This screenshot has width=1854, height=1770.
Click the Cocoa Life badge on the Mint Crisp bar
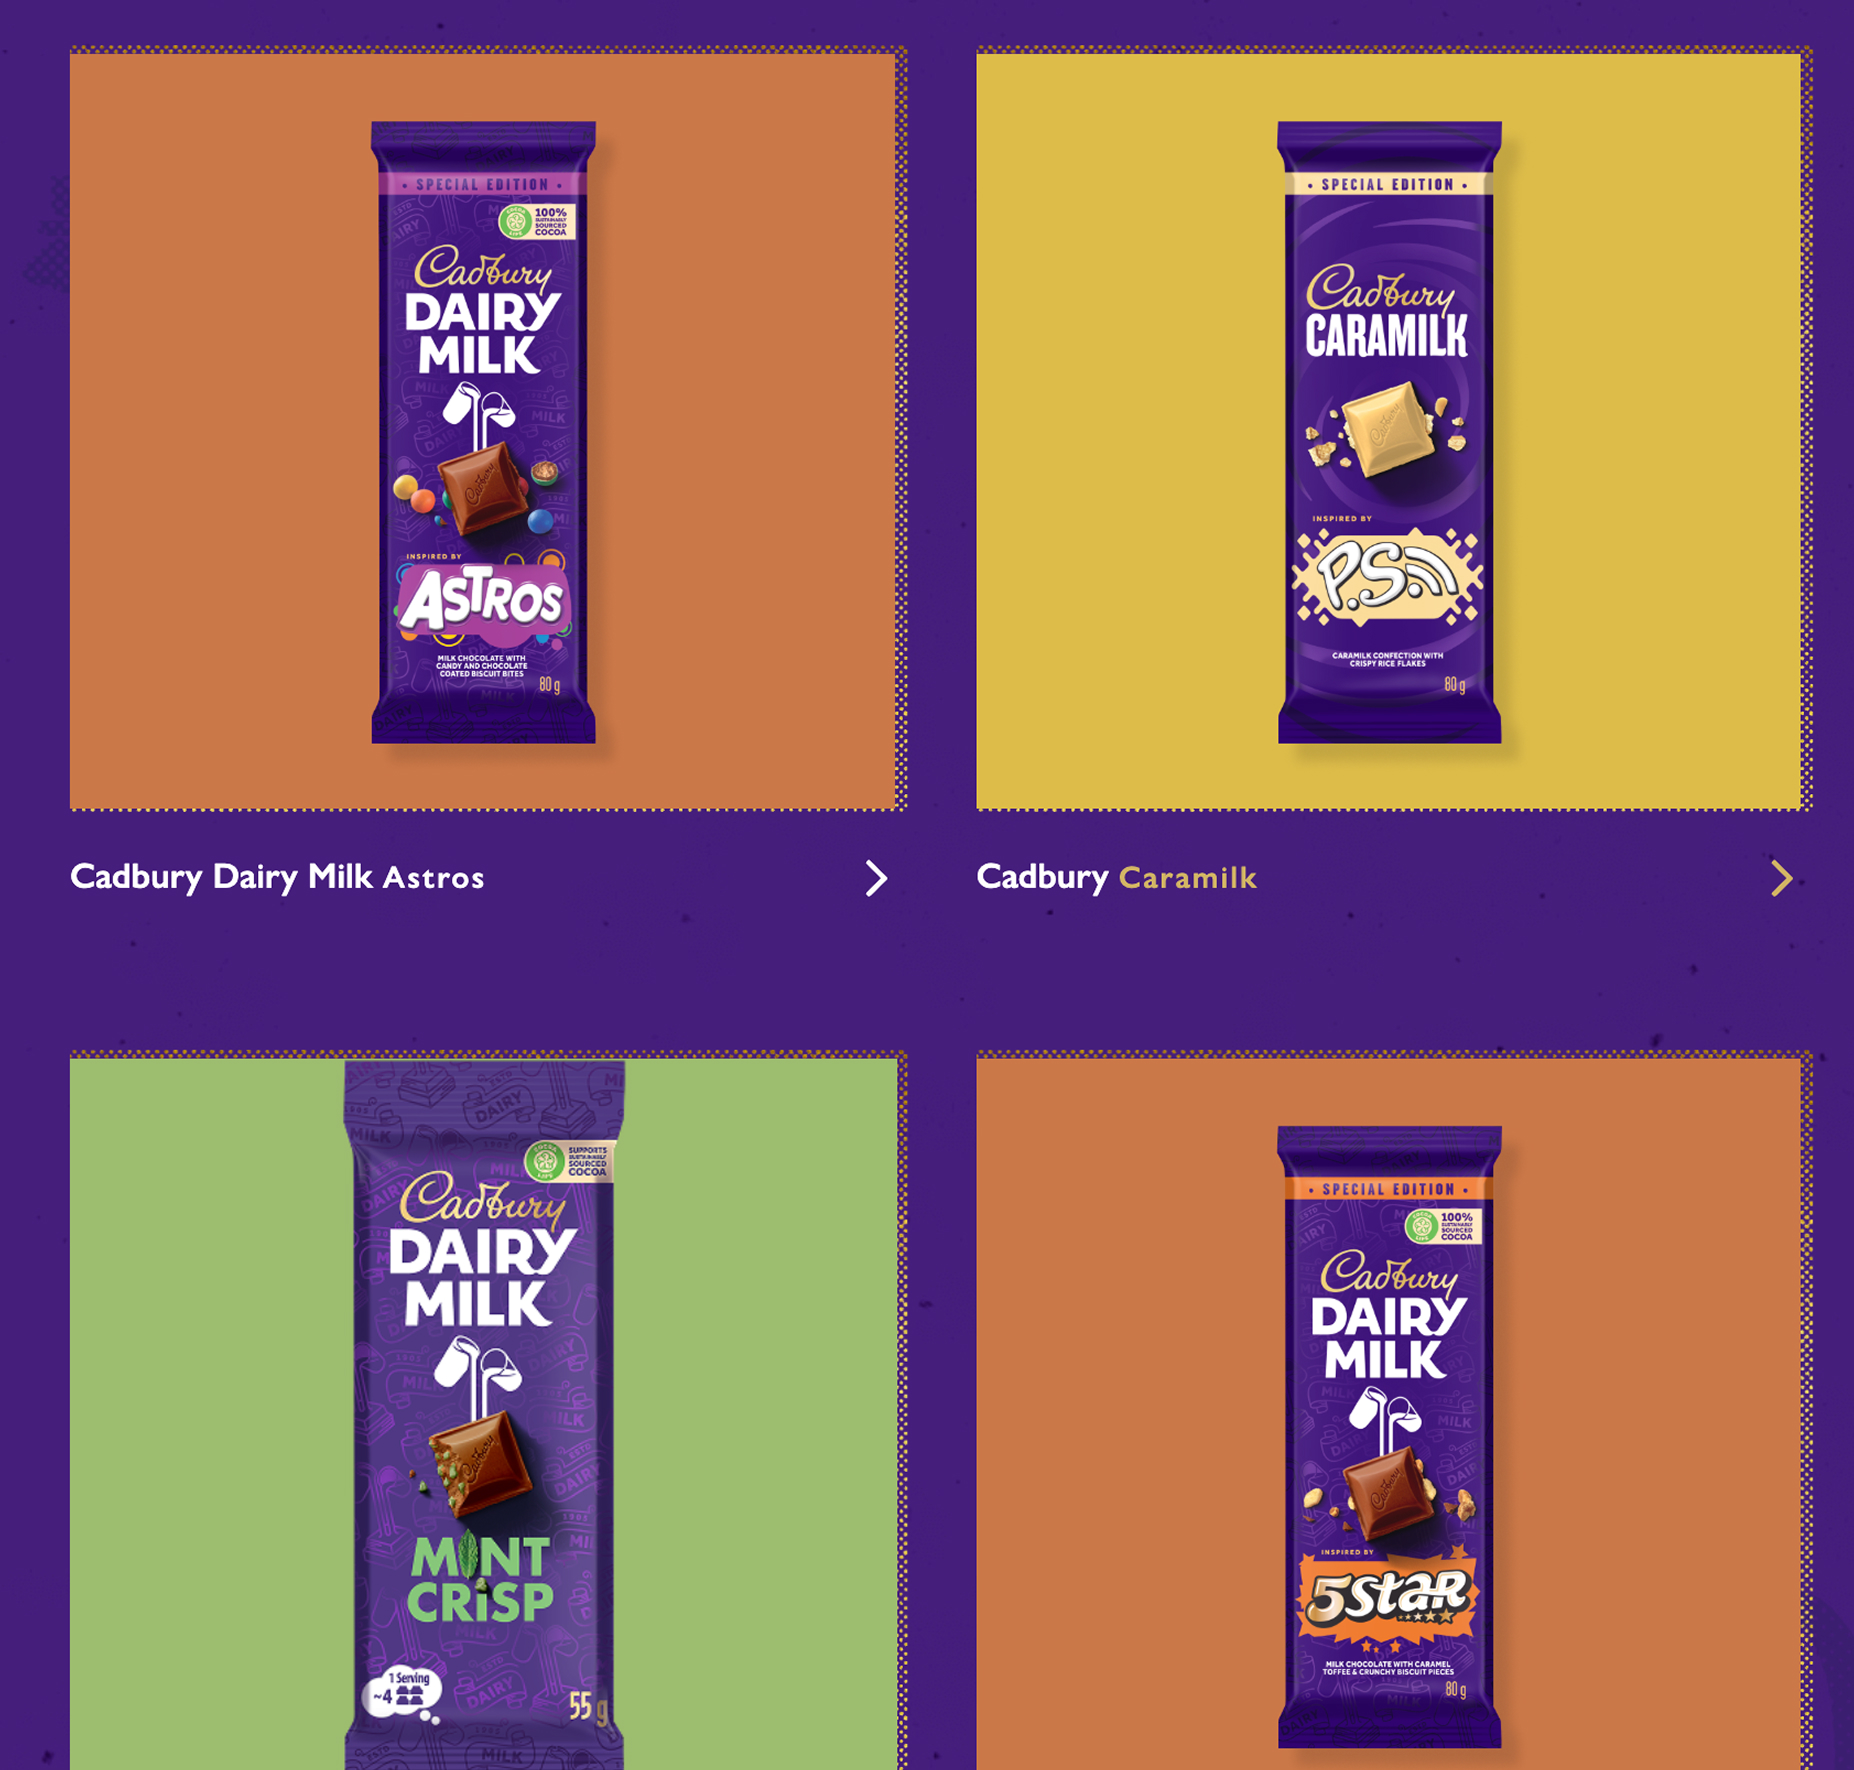coord(569,1161)
